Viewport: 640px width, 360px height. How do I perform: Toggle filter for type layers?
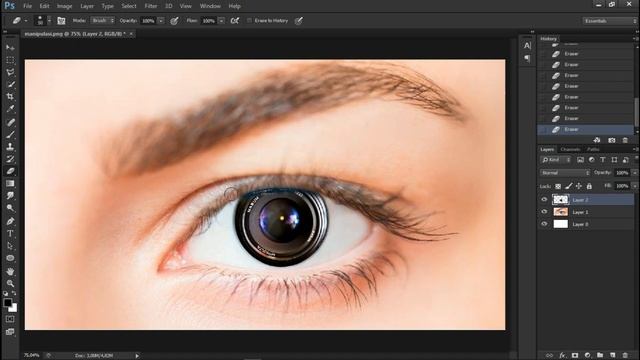[603, 160]
